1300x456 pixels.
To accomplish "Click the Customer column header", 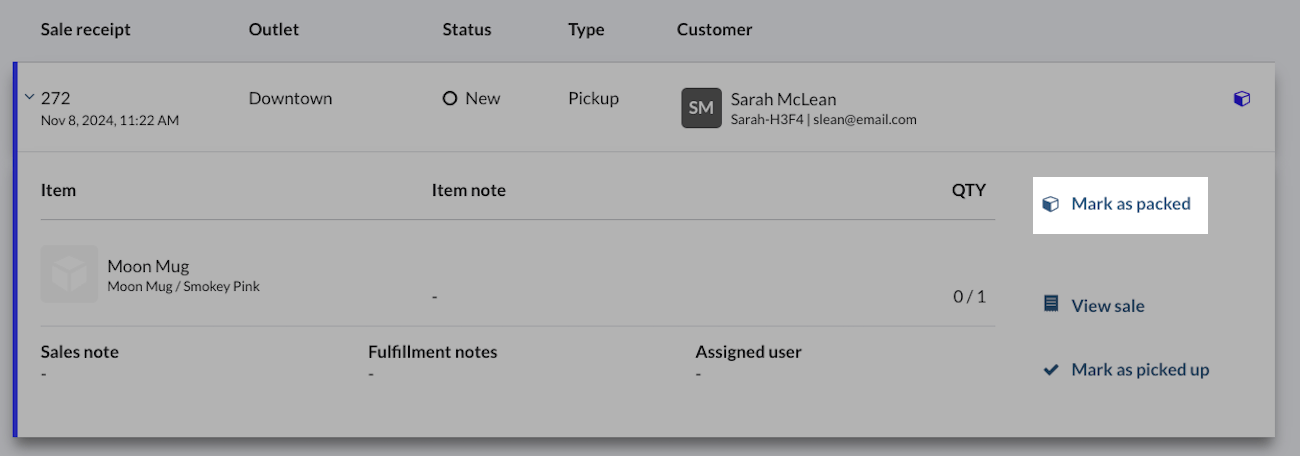I will click(x=714, y=30).
